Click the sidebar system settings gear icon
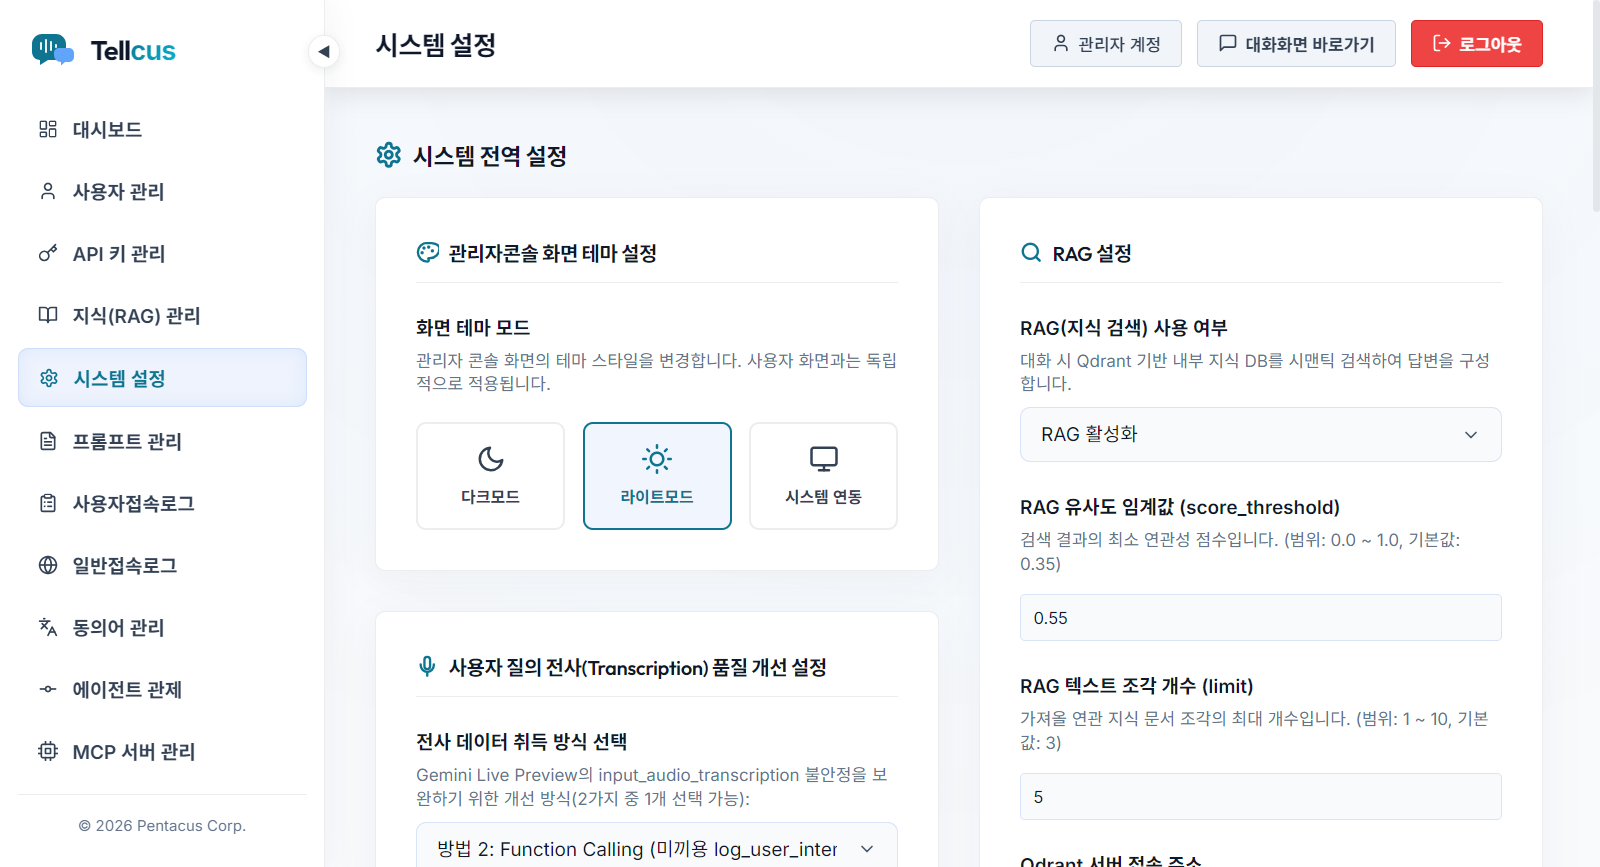Screen dimensions: 1600x867 (49, 378)
